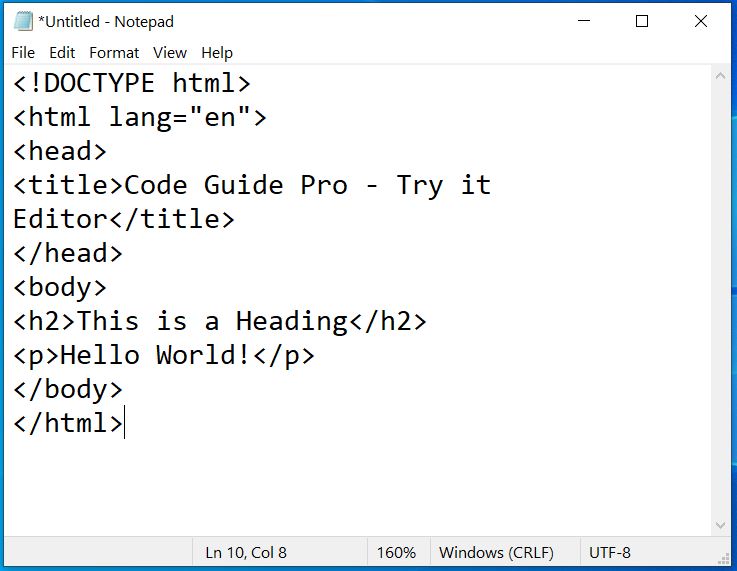737x571 pixels.
Task: Close the Notepad window
Action: click(701, 21)
